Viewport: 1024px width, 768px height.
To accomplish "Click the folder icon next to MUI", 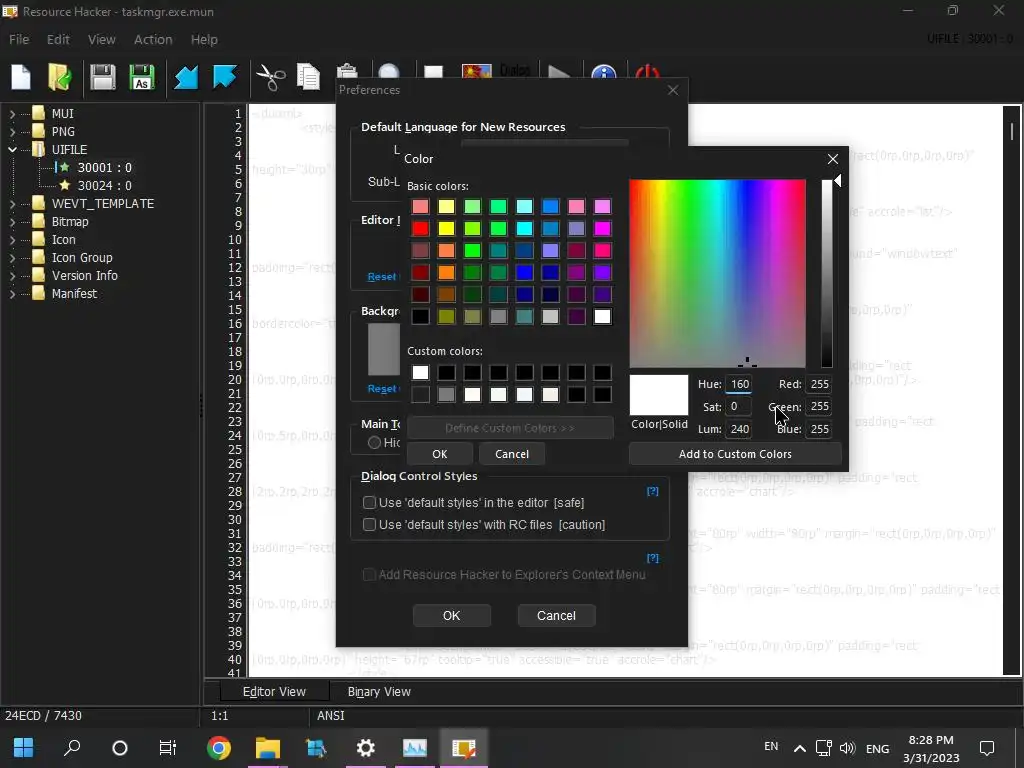I will pos(39,113).
